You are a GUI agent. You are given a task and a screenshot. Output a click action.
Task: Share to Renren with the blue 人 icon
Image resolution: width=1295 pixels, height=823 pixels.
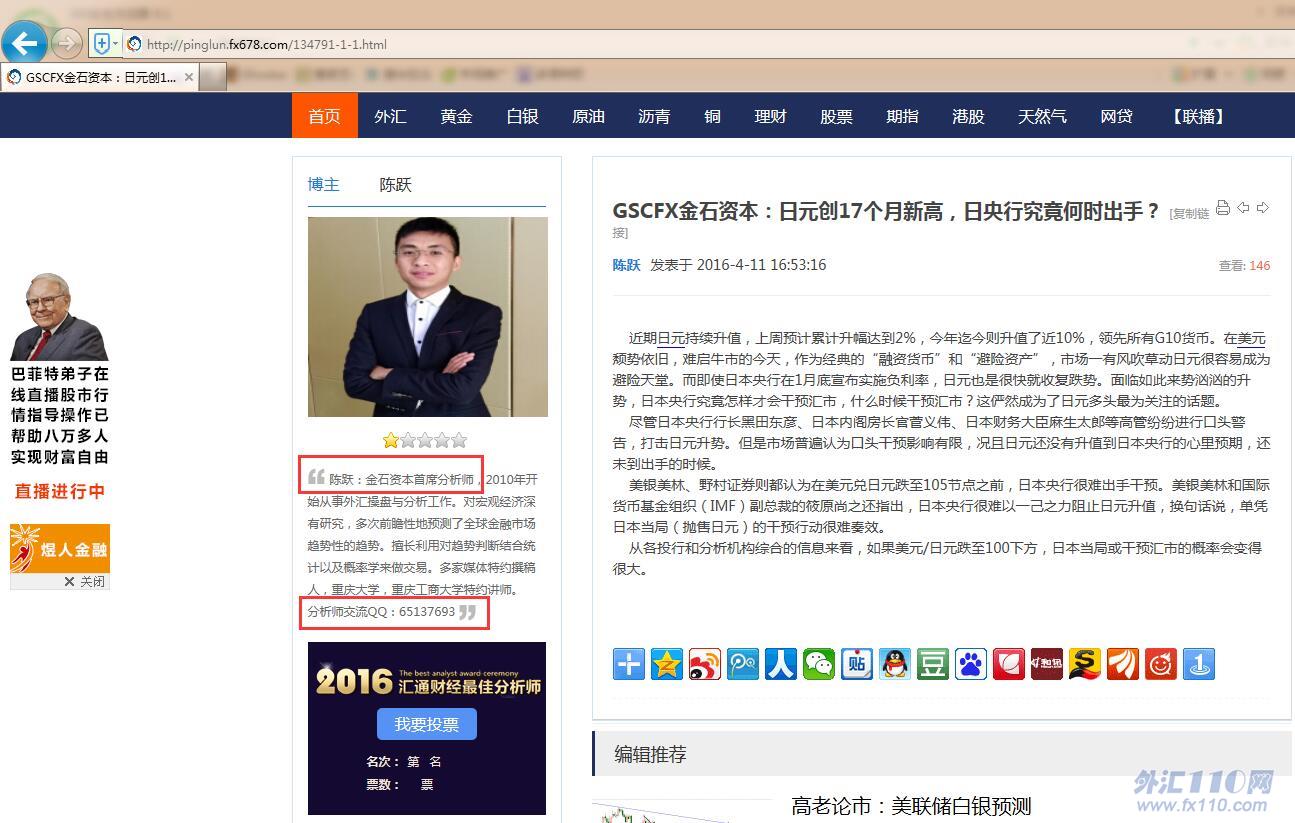coord(781,664)
